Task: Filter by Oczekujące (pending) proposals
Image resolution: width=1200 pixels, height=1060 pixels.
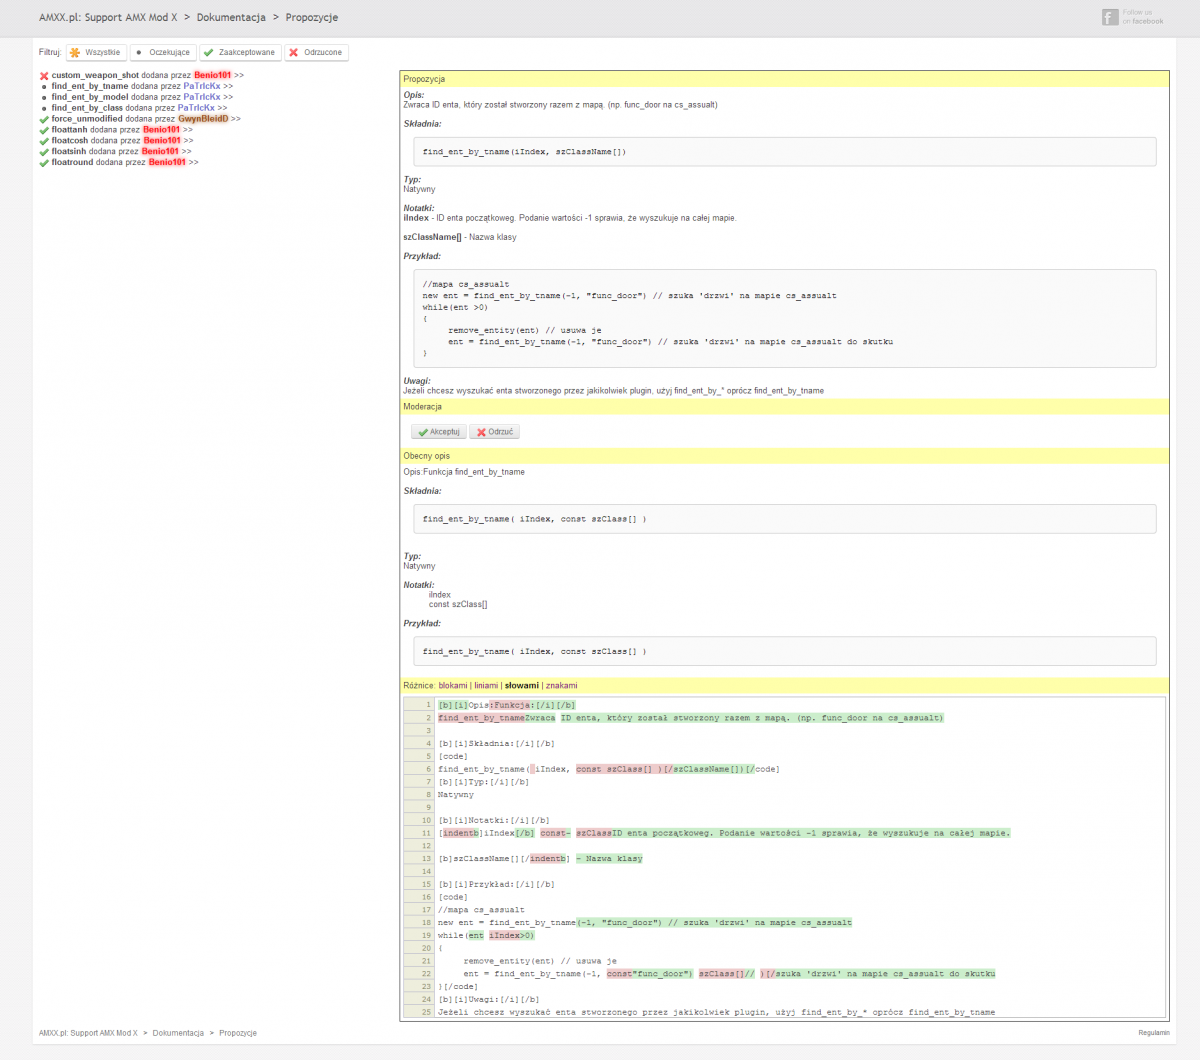Action: [x=162, y=52]
